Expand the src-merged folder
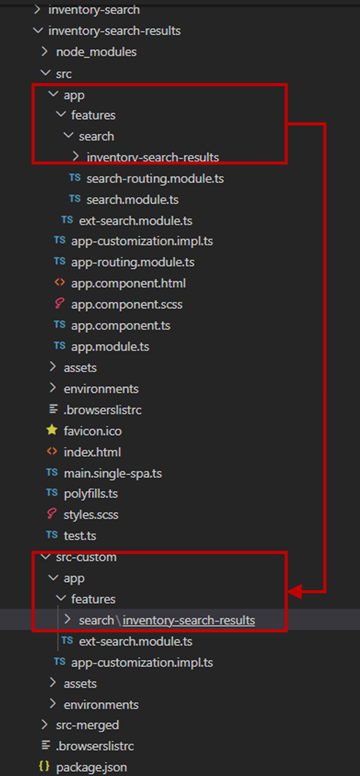Screen dimensions: 360x776 (45, 725)
